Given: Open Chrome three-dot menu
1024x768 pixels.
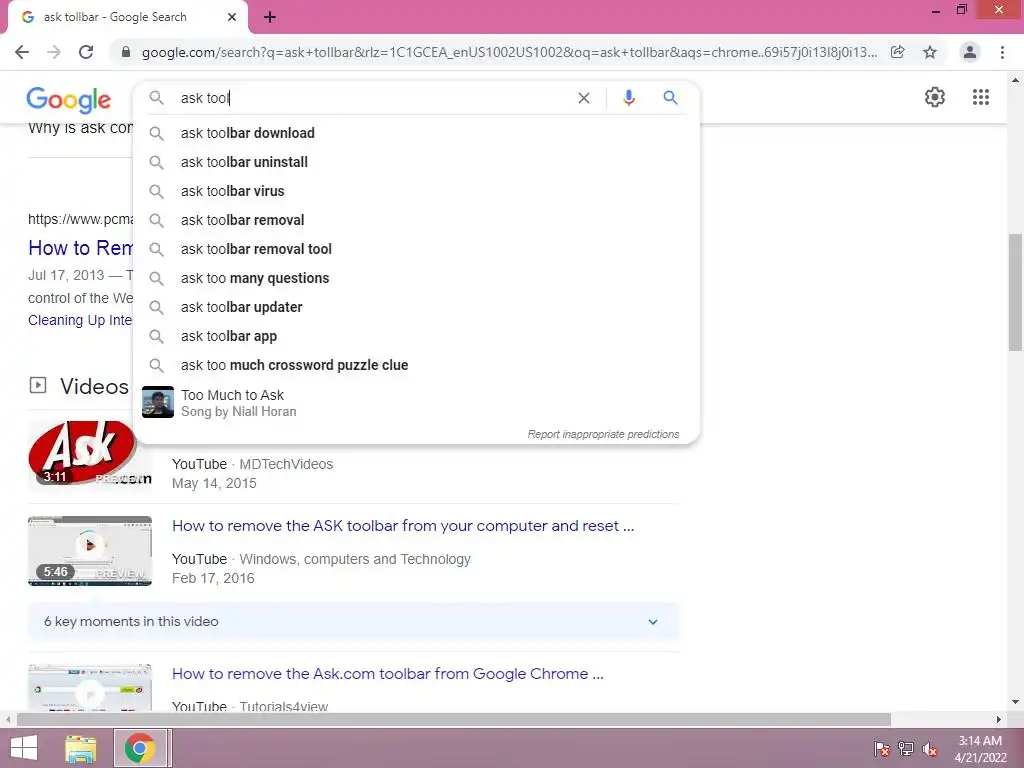Looking at the screenshot, I should [1002, 52].
